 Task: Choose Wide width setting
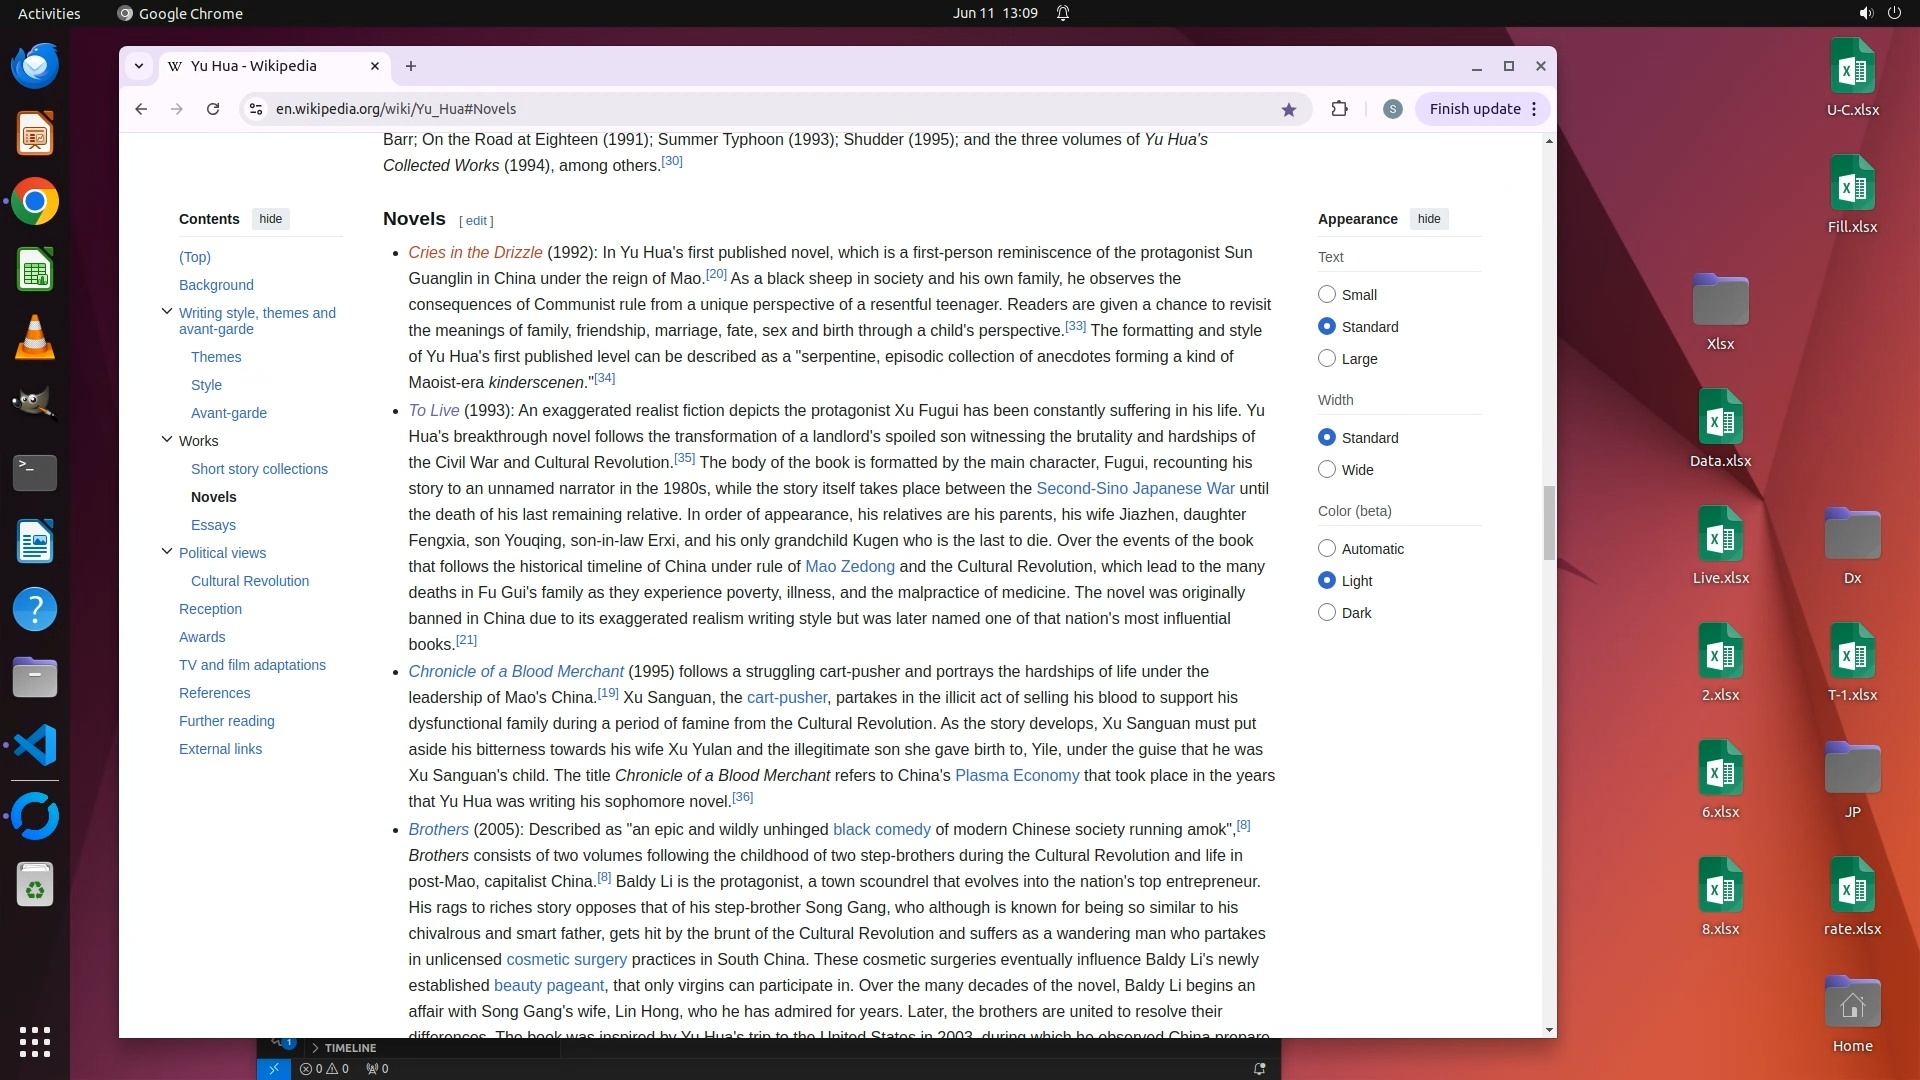pos(1327,469)
